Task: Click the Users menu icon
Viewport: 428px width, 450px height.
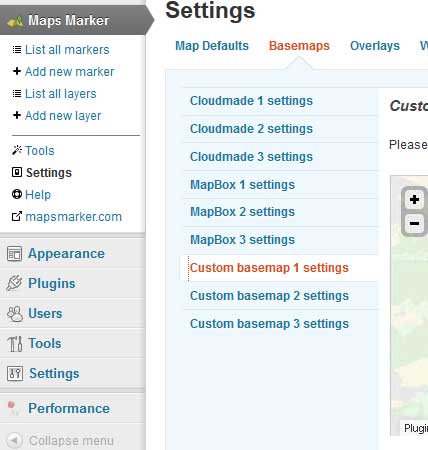Action: point(15,314)
